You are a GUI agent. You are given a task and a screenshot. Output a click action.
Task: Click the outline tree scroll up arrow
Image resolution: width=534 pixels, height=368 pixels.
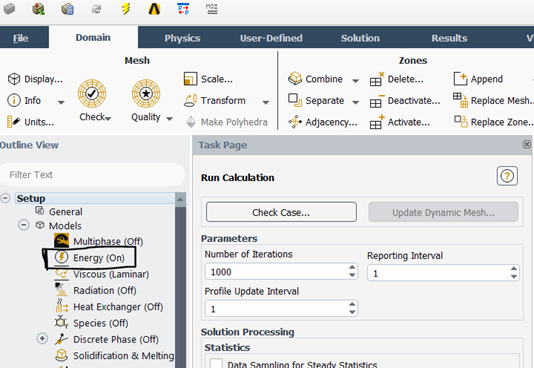point(180,199)
